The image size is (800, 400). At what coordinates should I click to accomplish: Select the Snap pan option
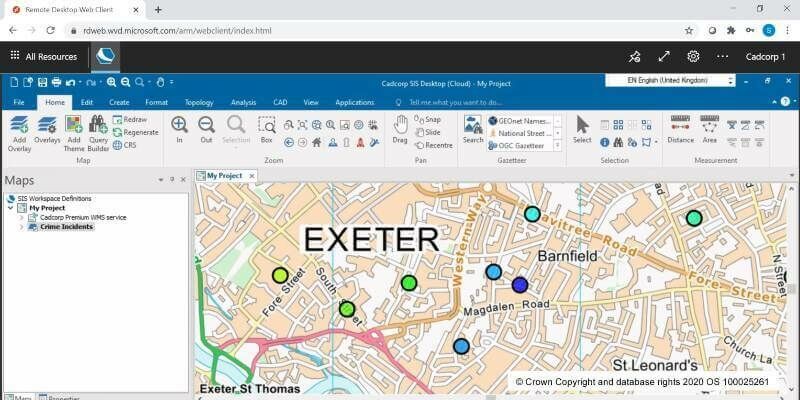pos(428,119)
